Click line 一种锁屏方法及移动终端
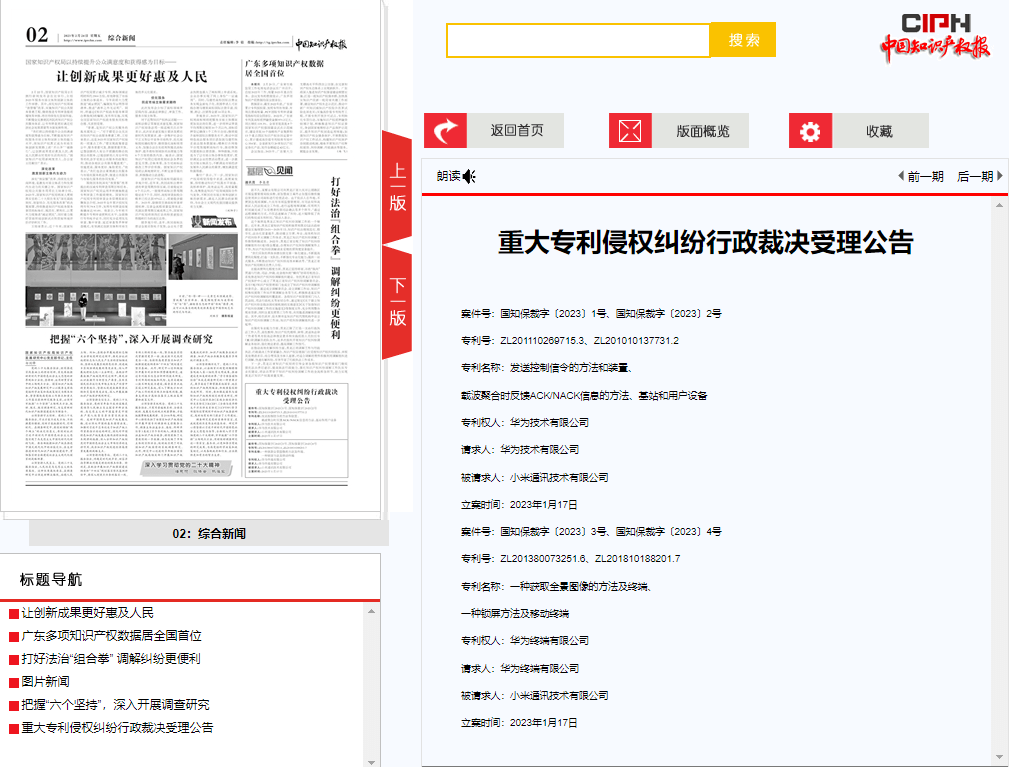 [x=515, y=613]
